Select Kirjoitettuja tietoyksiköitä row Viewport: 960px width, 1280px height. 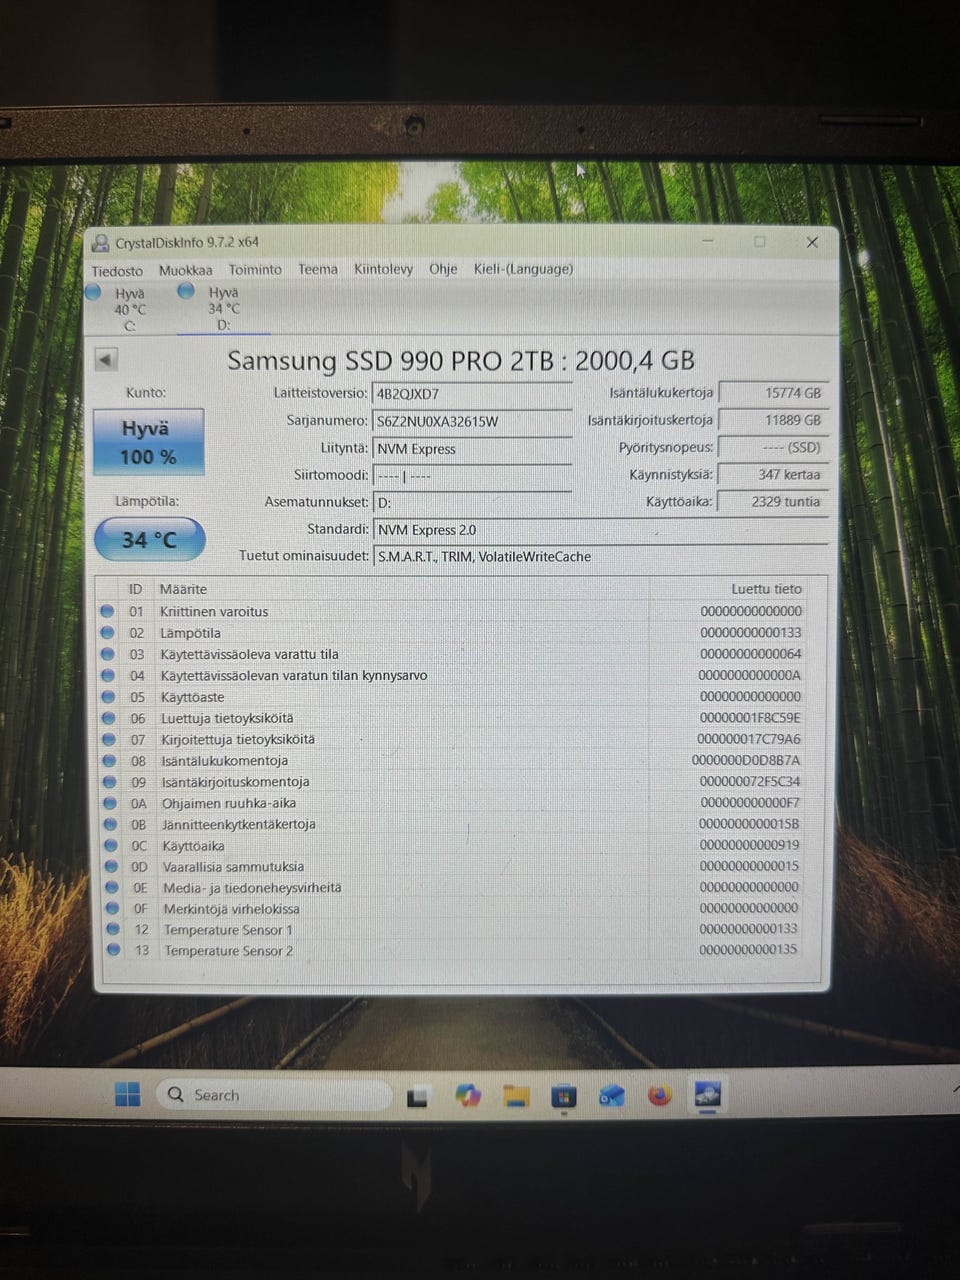(x=462, y=739)
